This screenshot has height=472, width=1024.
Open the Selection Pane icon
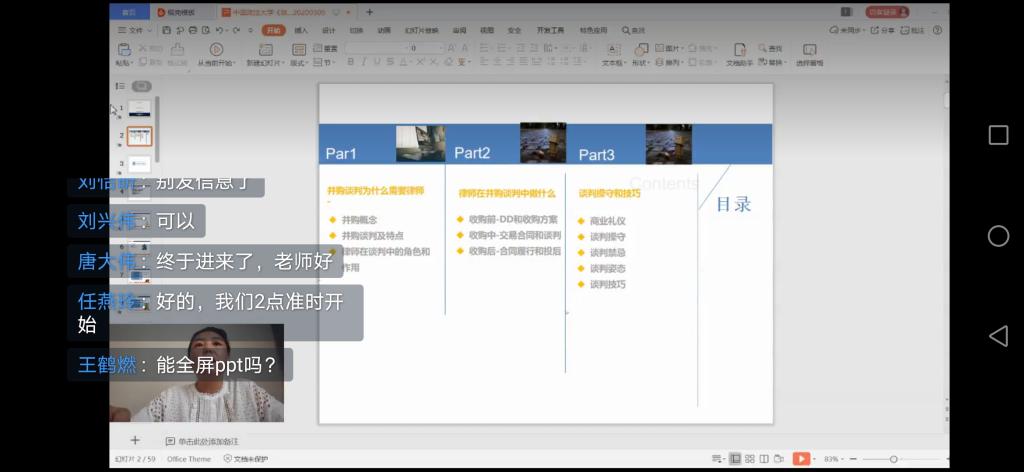pos(809,50)
